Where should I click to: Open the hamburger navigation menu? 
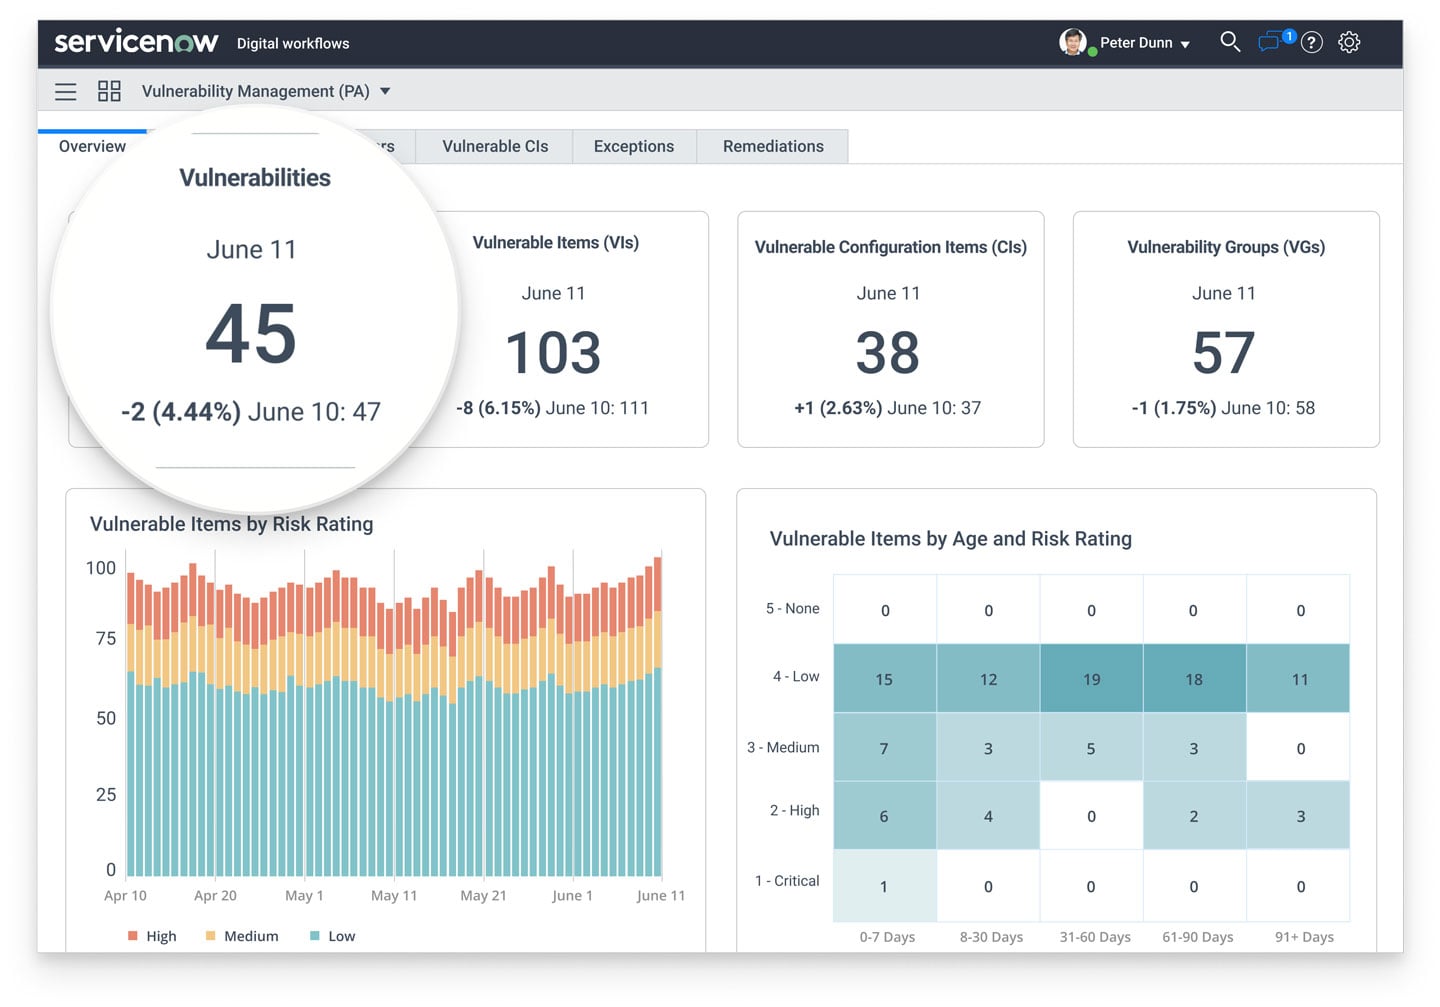[66, 92]
